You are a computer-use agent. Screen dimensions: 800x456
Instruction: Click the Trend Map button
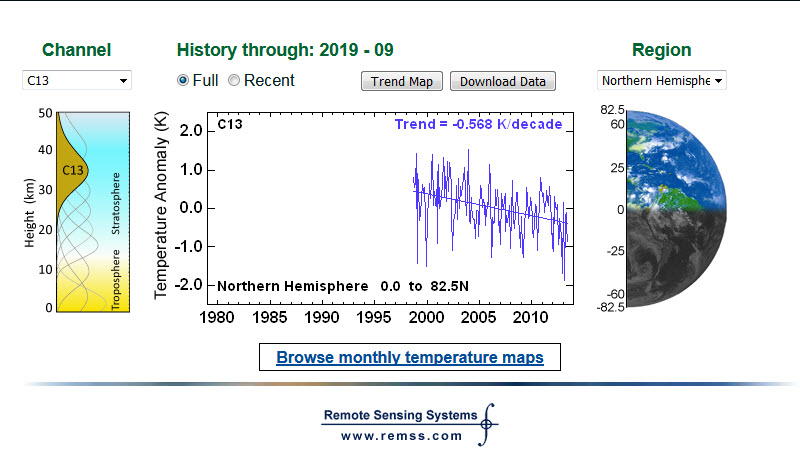[402, 82]
